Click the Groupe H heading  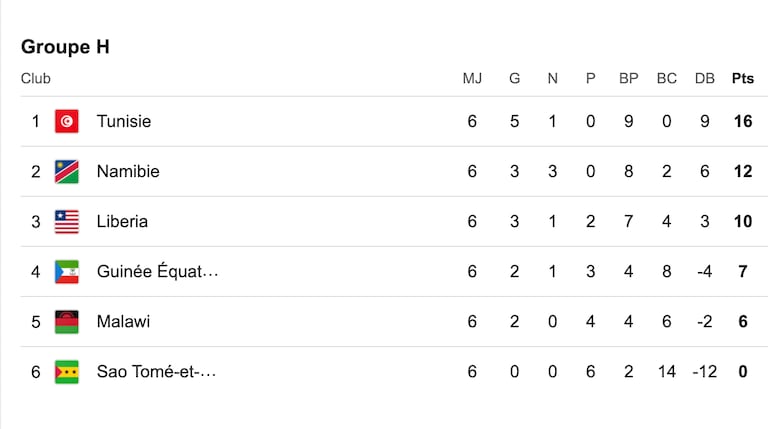tap(65, 47)
